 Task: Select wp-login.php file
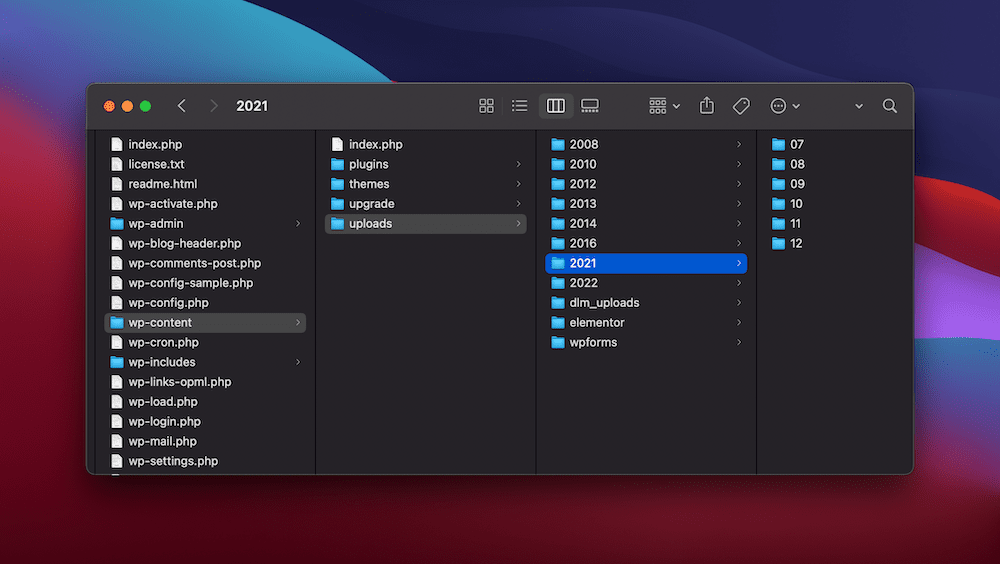pos(205,421)
